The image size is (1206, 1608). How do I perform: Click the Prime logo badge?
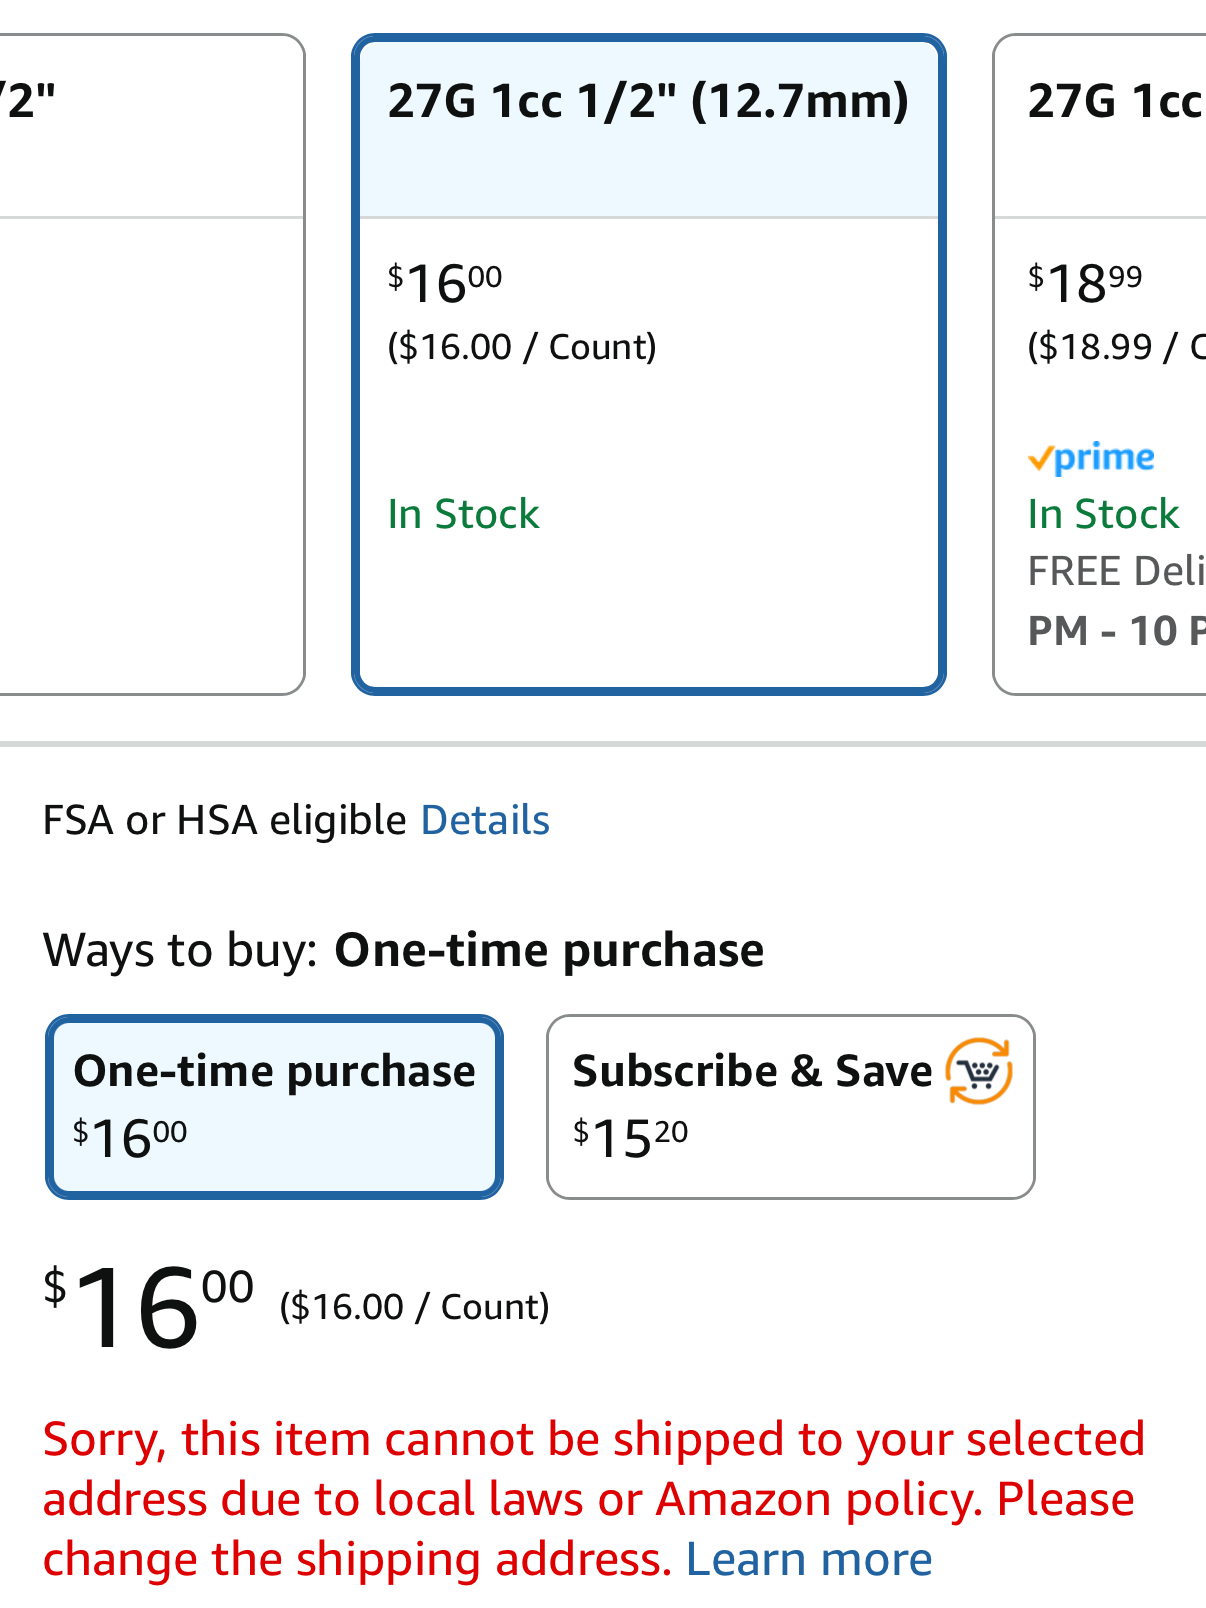click(x=1091, y=458)
